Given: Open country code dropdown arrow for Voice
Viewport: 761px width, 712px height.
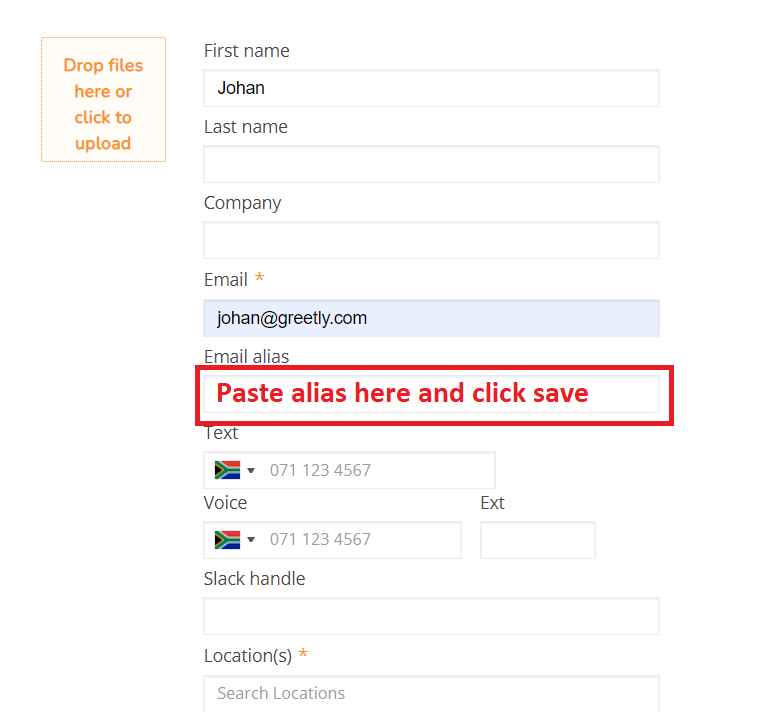Looking at the screenshot, I should point(251,540).
